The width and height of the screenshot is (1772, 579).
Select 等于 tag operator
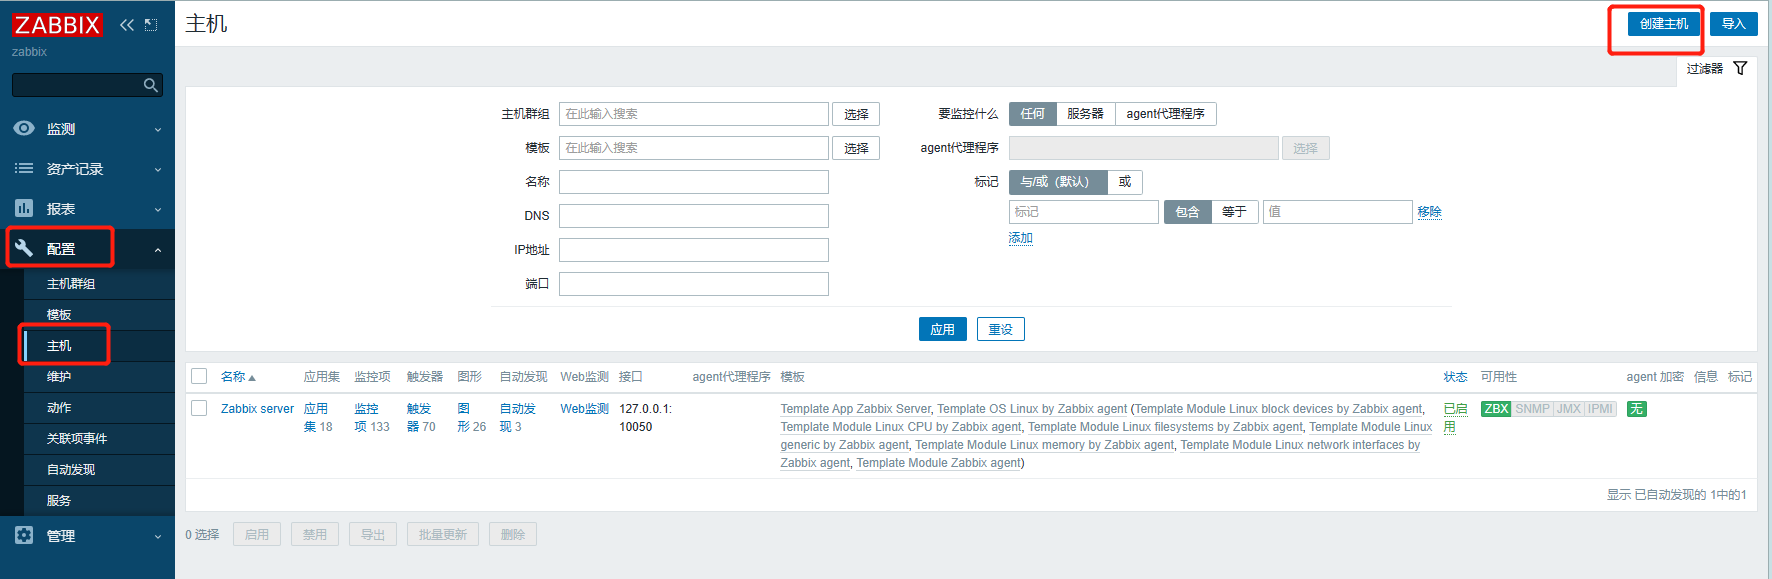pos(1234,212)
